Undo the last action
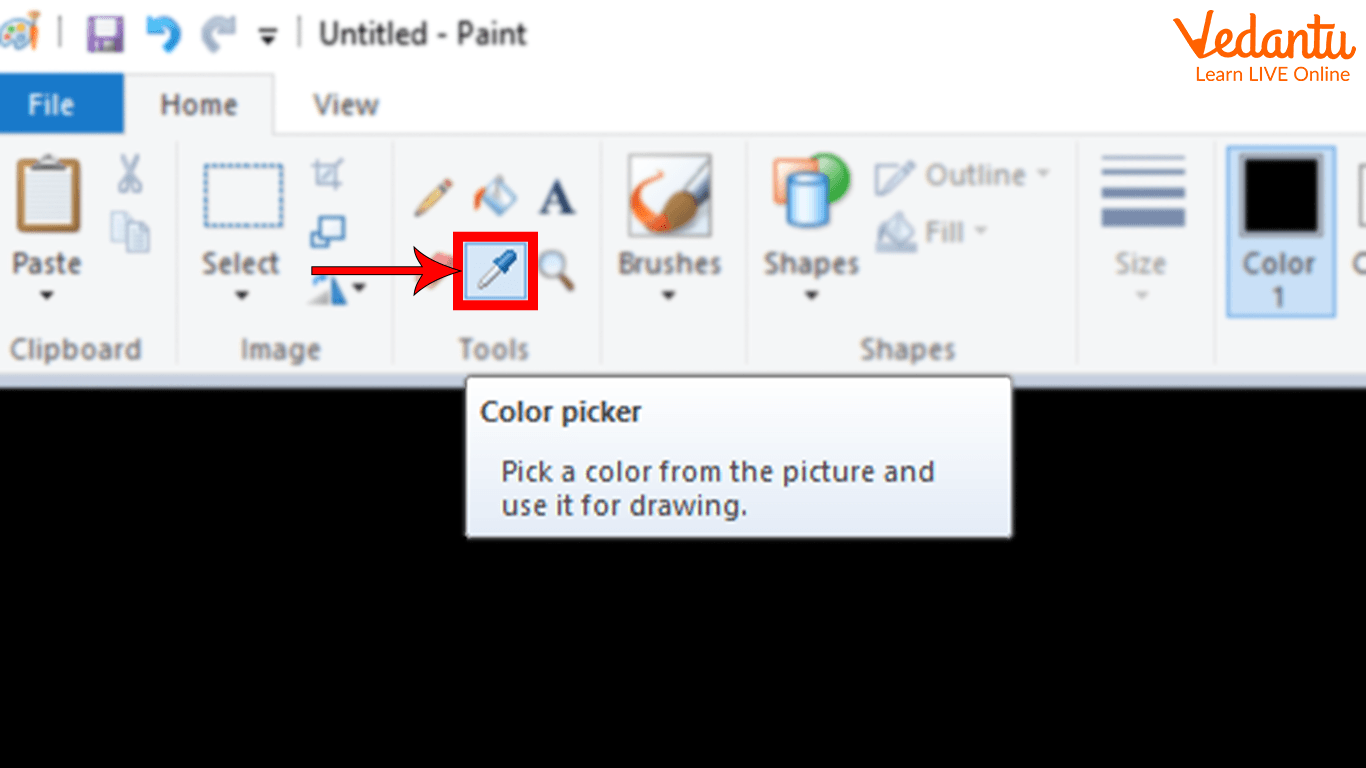The image size is (1366, 768). 163,34
